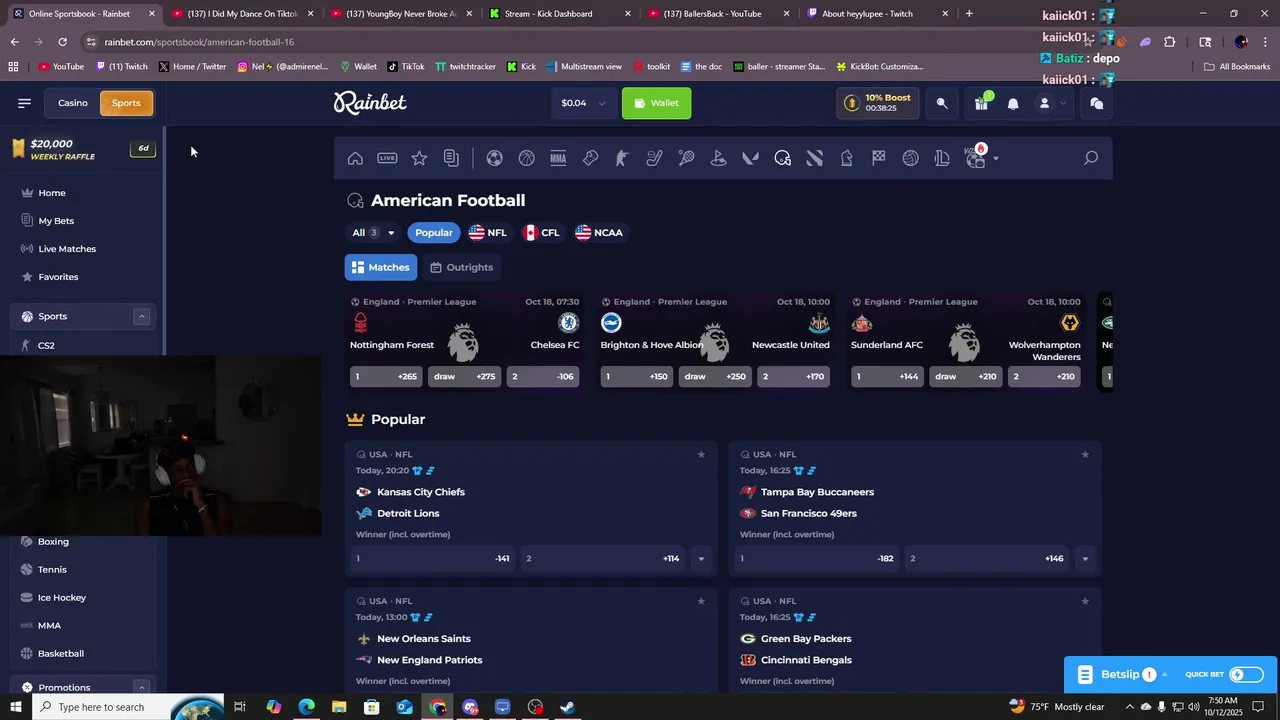Collapse the Promotions sidebar section
The width and height of the screenshot is (1280, 720).
[x=141, y=687]
